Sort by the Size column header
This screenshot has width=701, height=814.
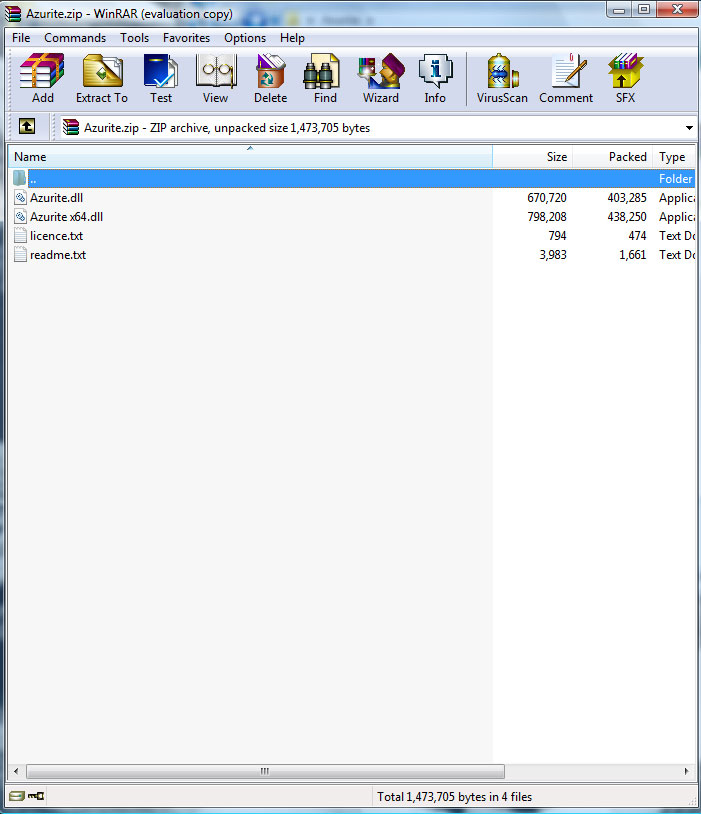(x=532, y=157)
